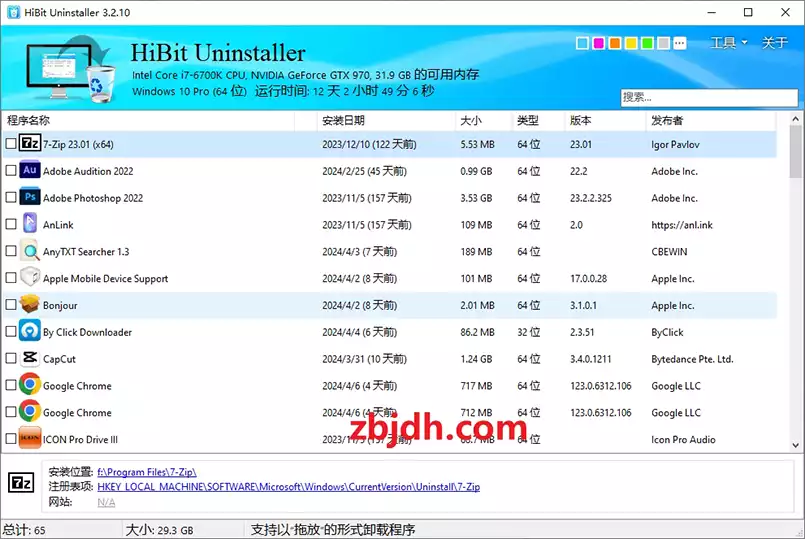
Task: Select the gray theme color swatch
Action: pyautogui.click(x=663, y=43)
